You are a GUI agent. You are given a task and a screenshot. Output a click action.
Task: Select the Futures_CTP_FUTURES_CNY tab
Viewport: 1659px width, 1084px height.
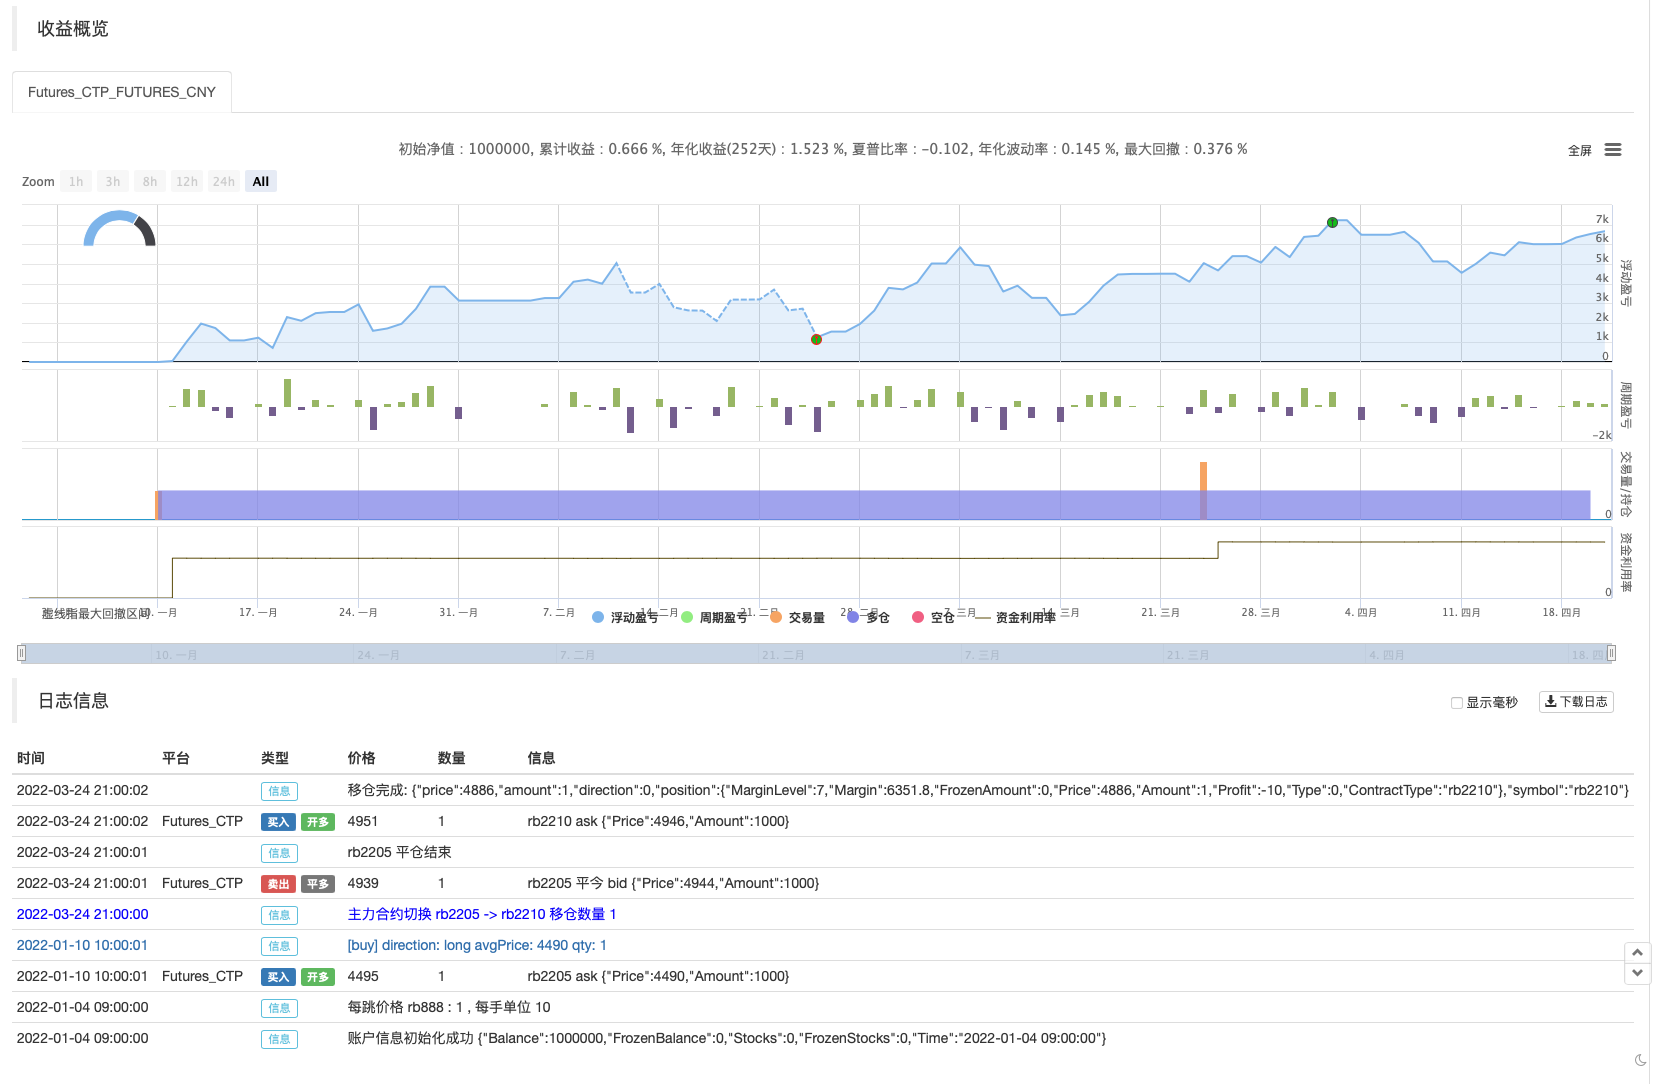(x=122, y=92)
